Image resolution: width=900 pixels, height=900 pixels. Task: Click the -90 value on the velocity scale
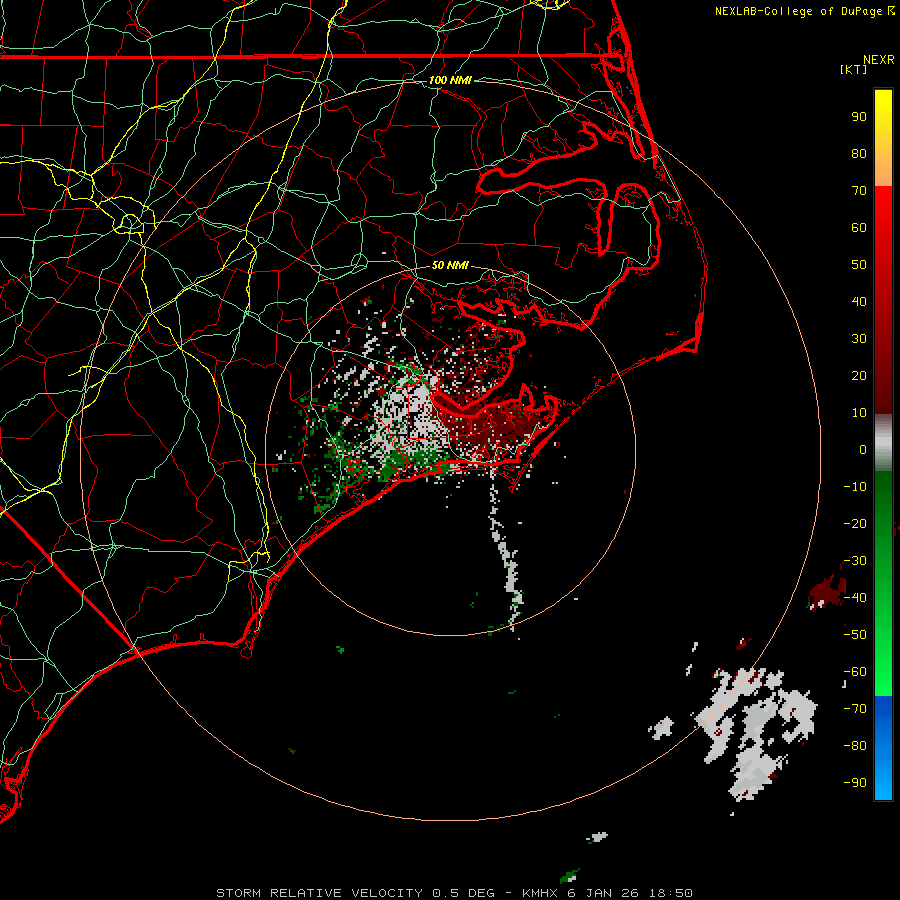coord(855,783)
